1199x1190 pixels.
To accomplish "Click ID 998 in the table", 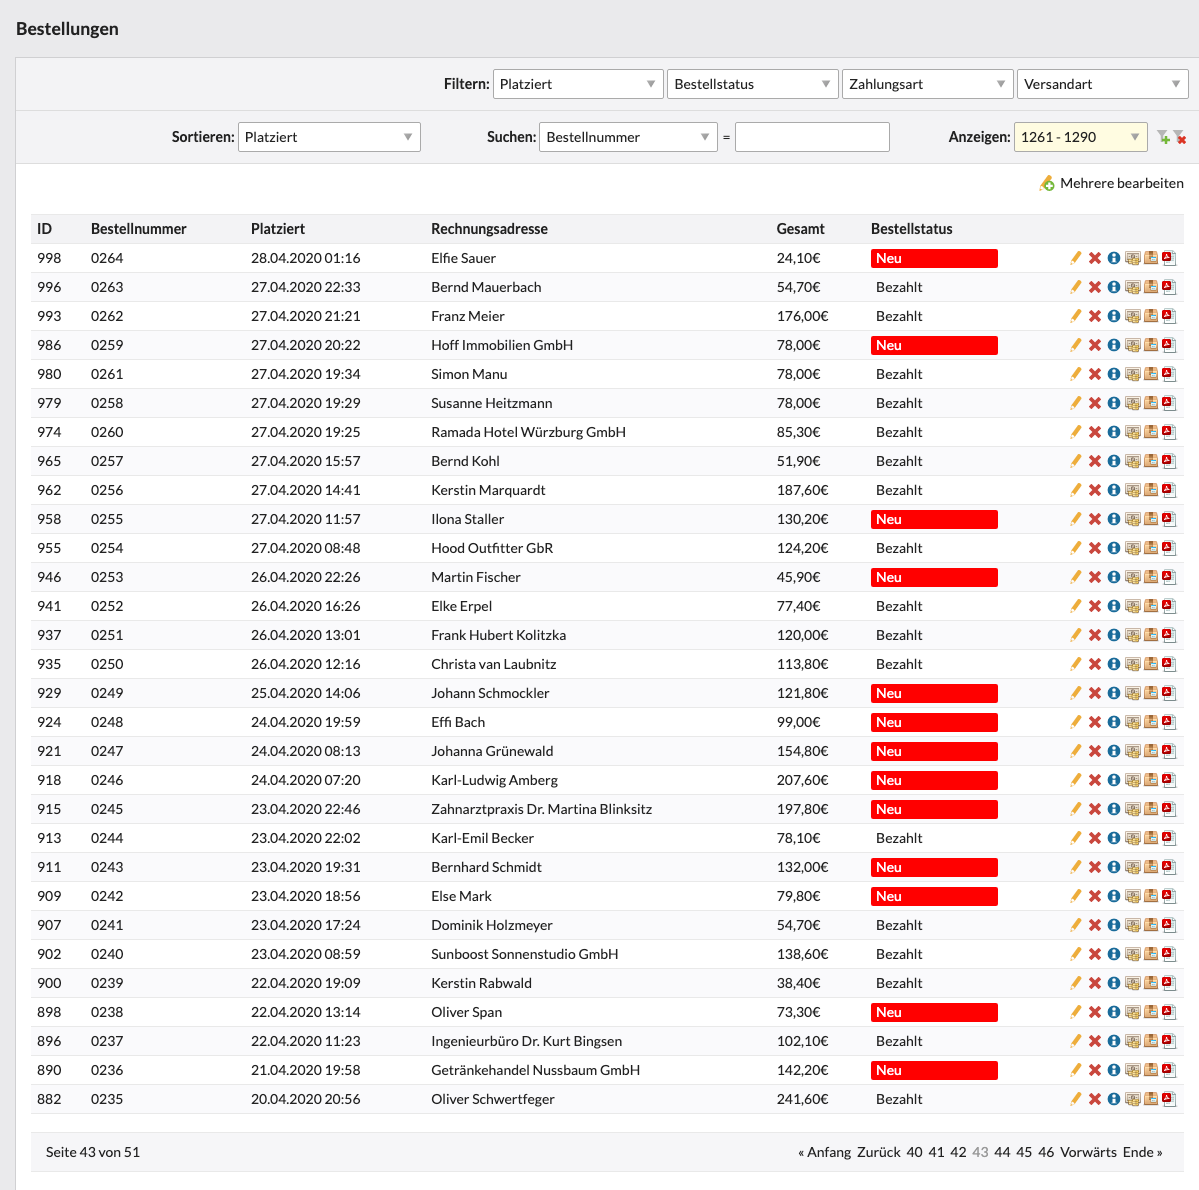I will 49,258.
